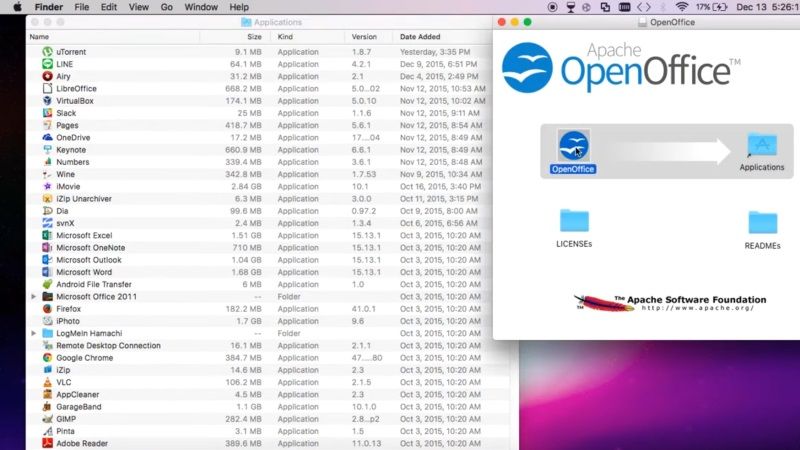
Task: Expand the Microsoft Office 2011 folder
Action: [x=34, y=296]
